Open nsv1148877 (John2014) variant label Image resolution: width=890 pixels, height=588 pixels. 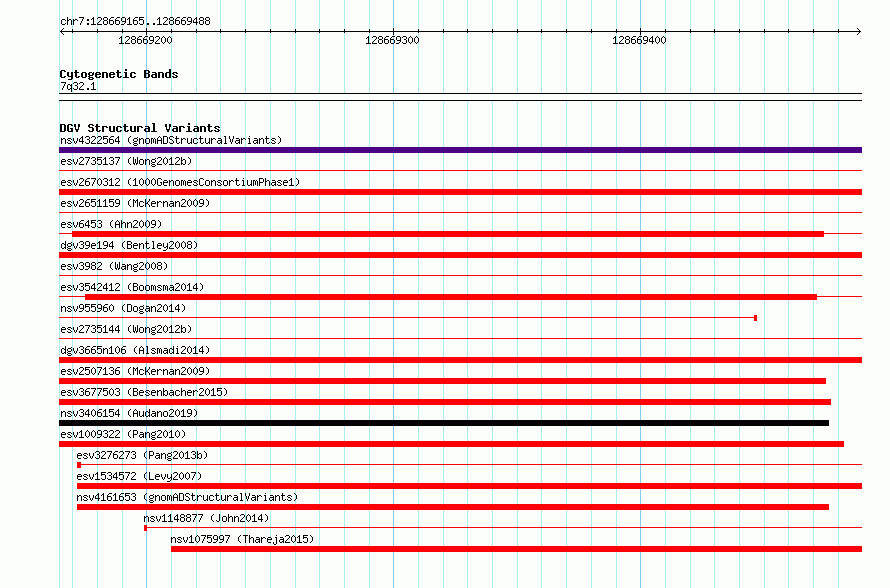(x=206, y=518)
